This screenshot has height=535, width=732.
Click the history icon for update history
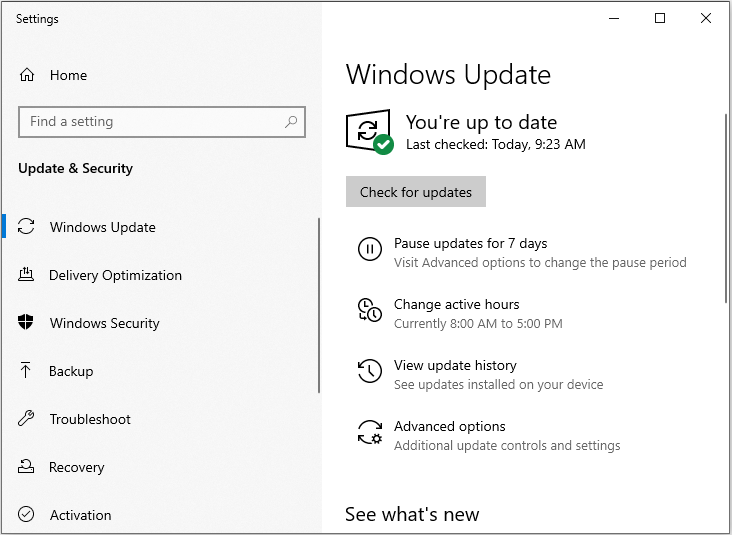point(370,372)
